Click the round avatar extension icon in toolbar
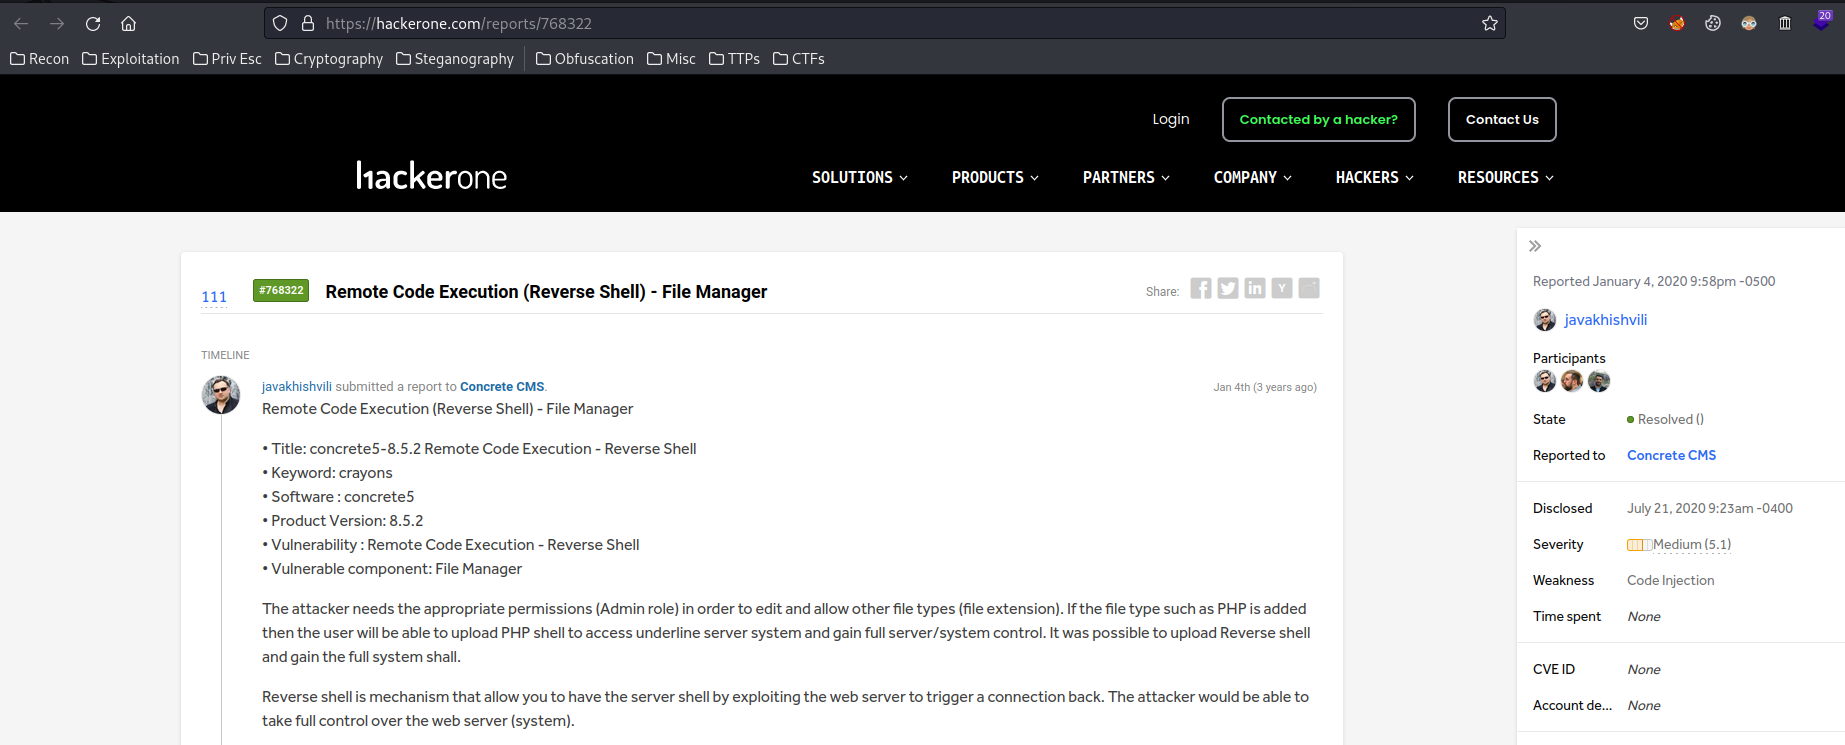 pyautogui.click(x=1749, y=23)
